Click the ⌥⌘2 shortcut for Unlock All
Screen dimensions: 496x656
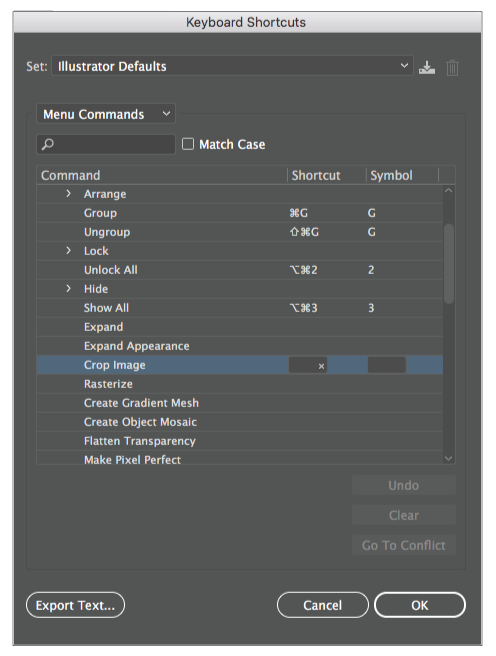304,270
